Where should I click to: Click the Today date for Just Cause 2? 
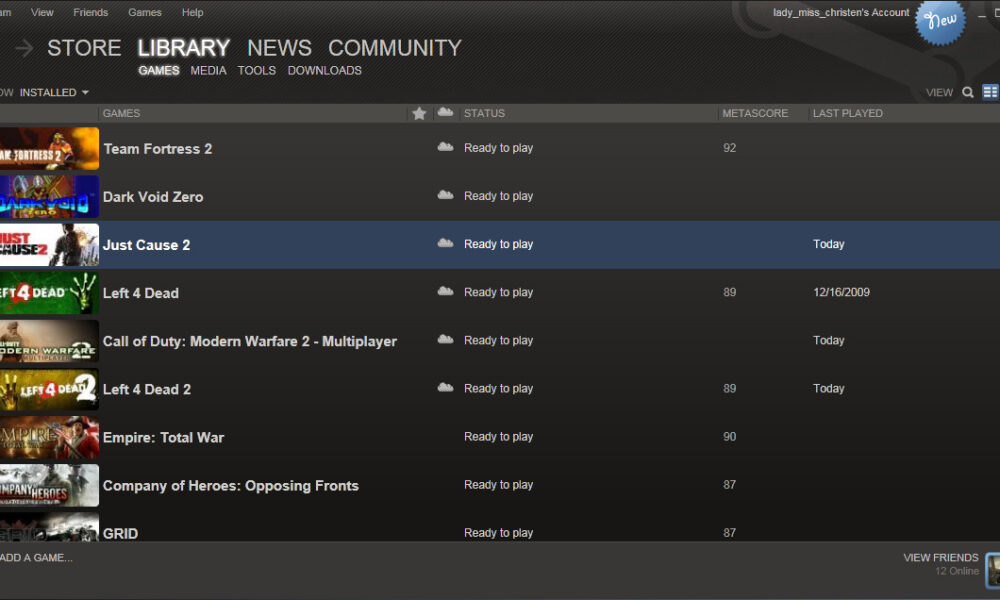click(828, 244)
